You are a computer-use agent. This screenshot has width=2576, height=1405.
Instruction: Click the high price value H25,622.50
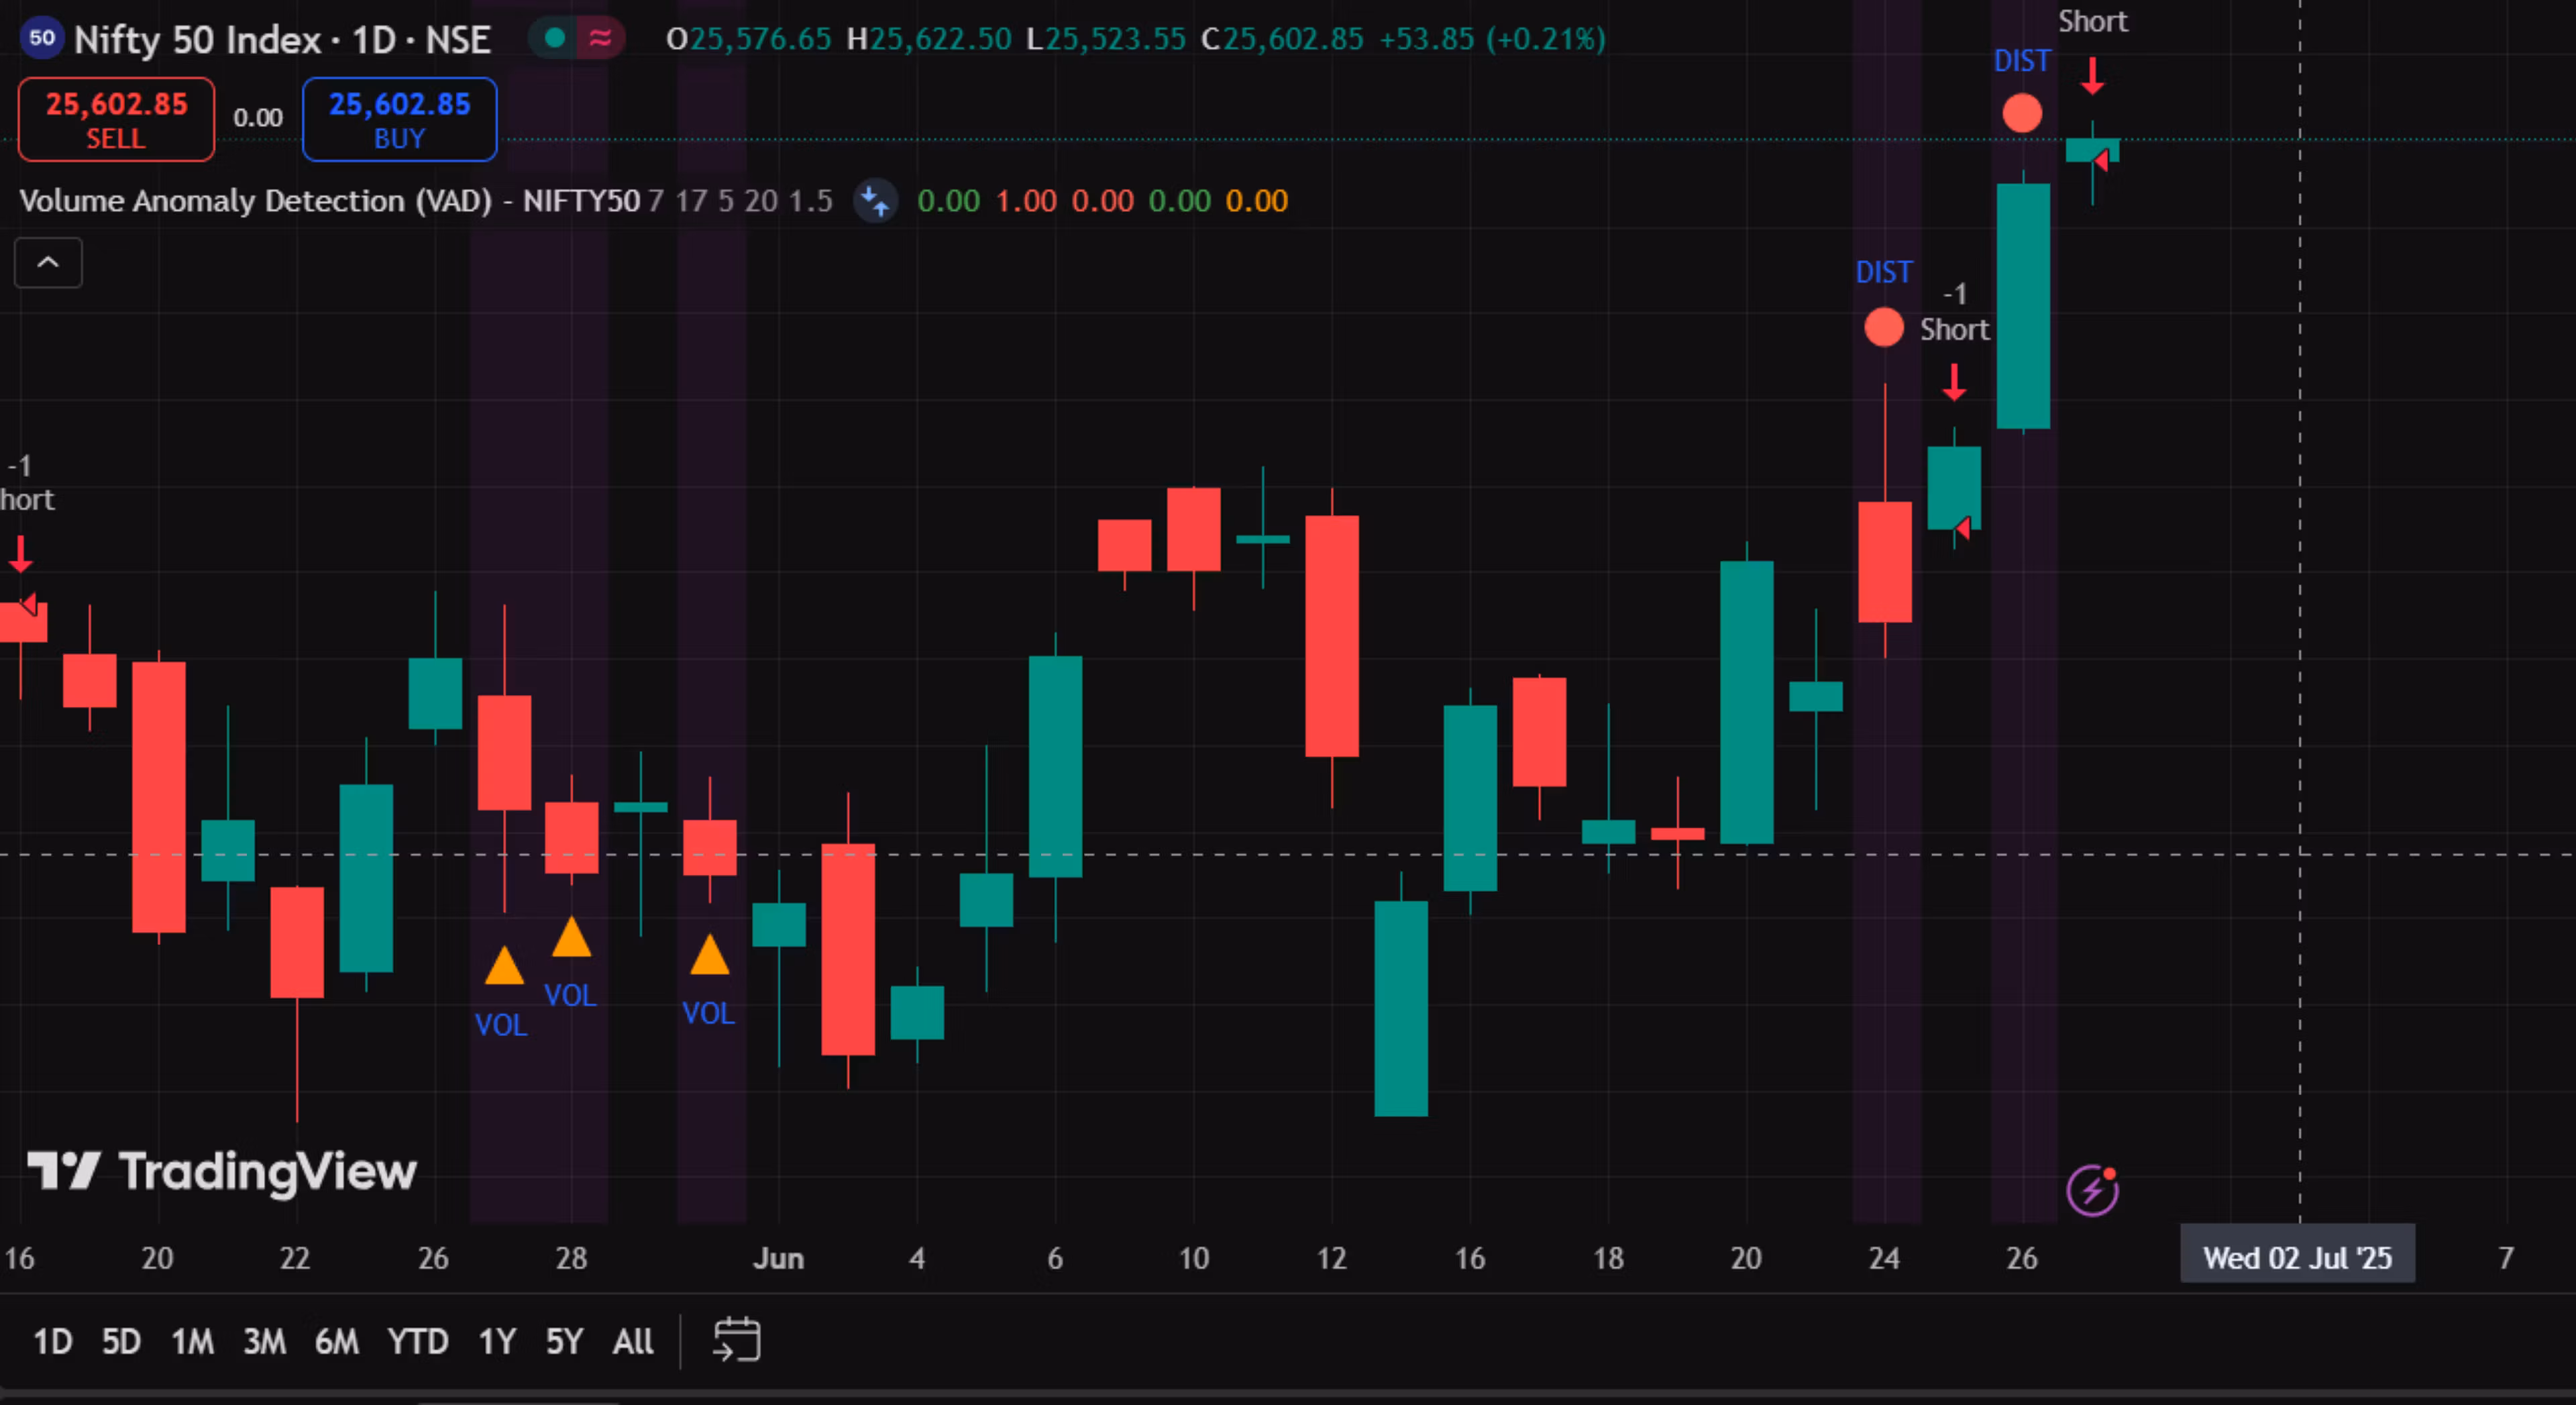point(929,39)
